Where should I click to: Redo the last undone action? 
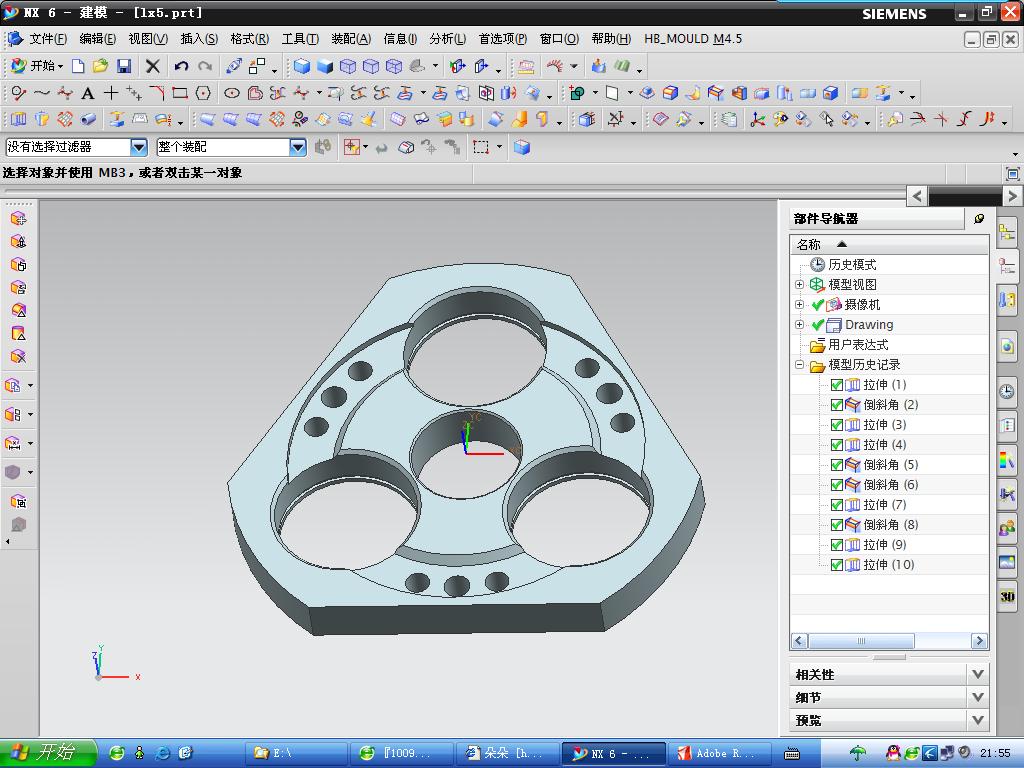point(205,66)
